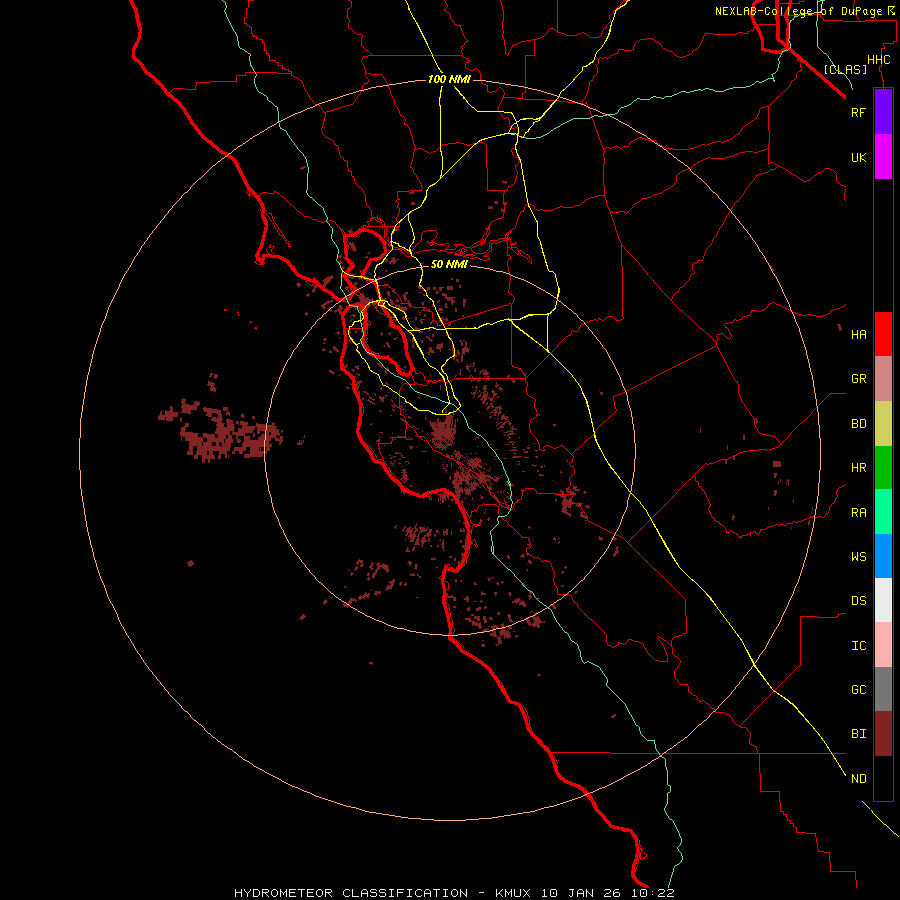
Task: Pick the RA light green swatch
Action: [883, 512]
